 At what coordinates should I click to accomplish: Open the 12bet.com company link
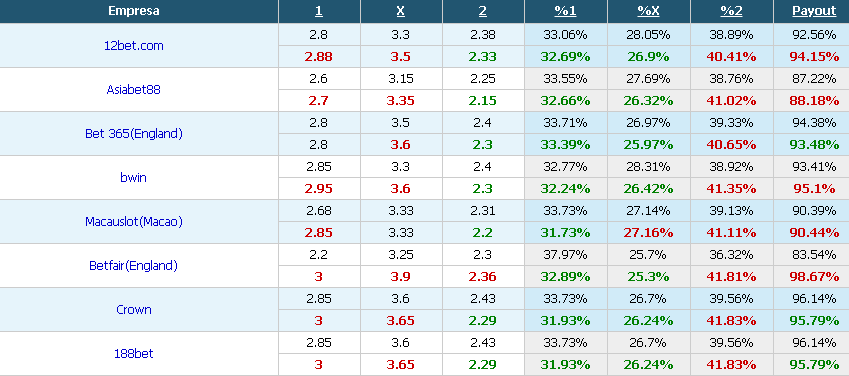tap(134, 46)
